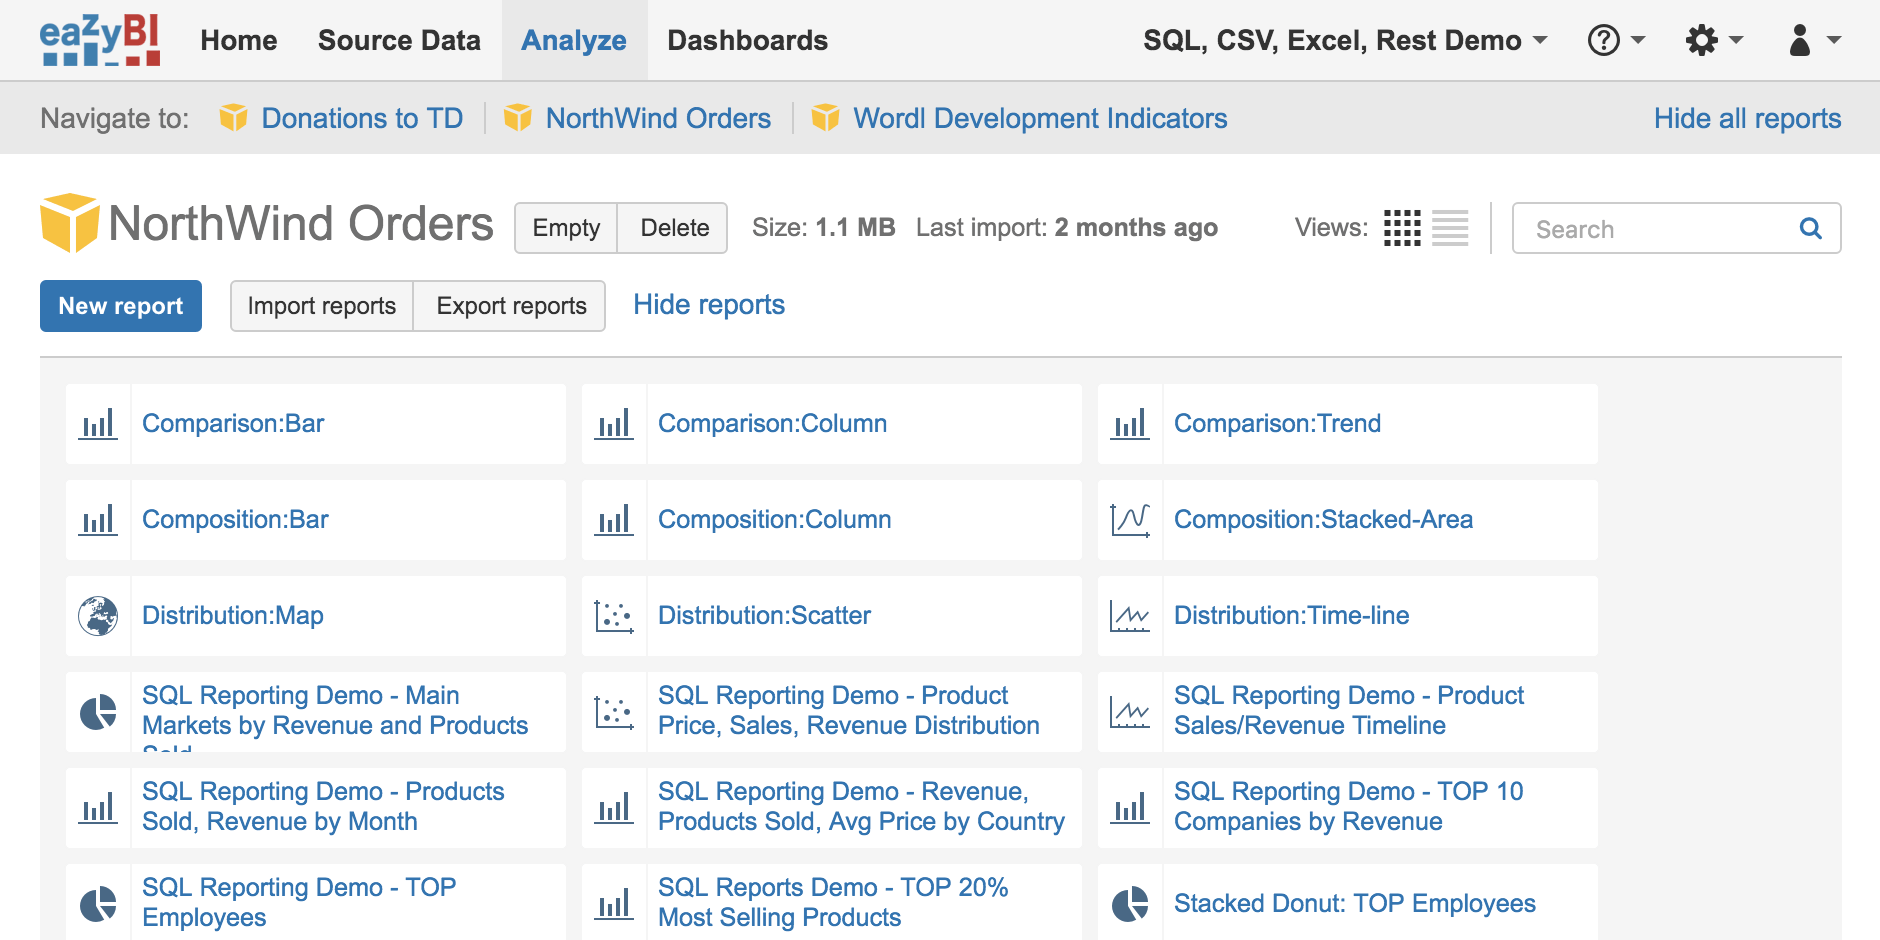Open the Composition:Stacked-Area report
1880x940 pixels.
click(x=1323, y=519)
